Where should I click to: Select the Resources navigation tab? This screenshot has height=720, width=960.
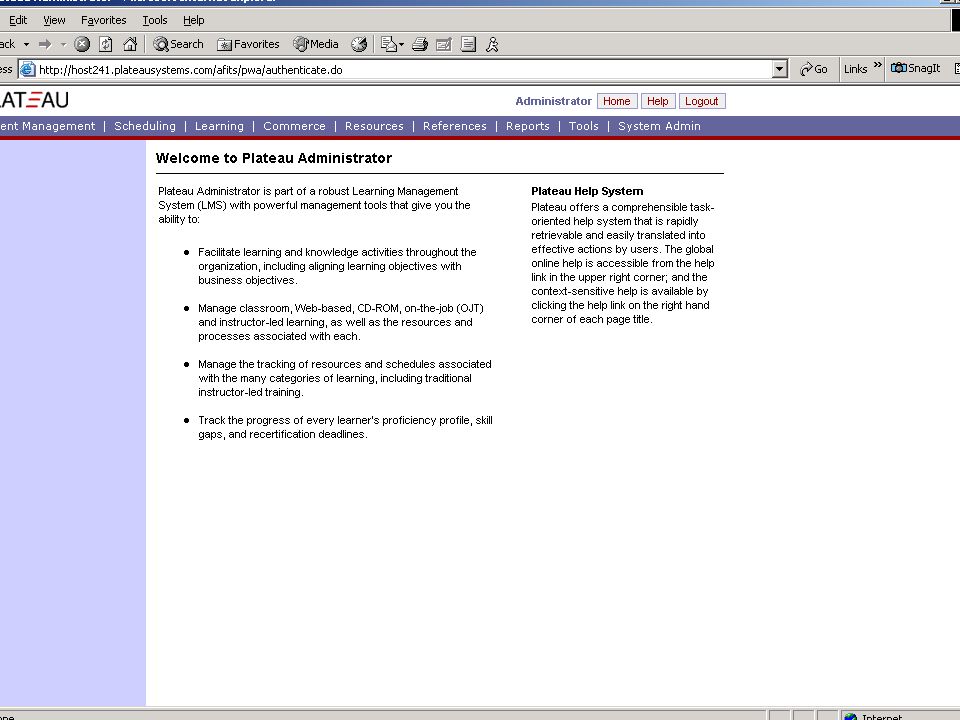(374, 126)
